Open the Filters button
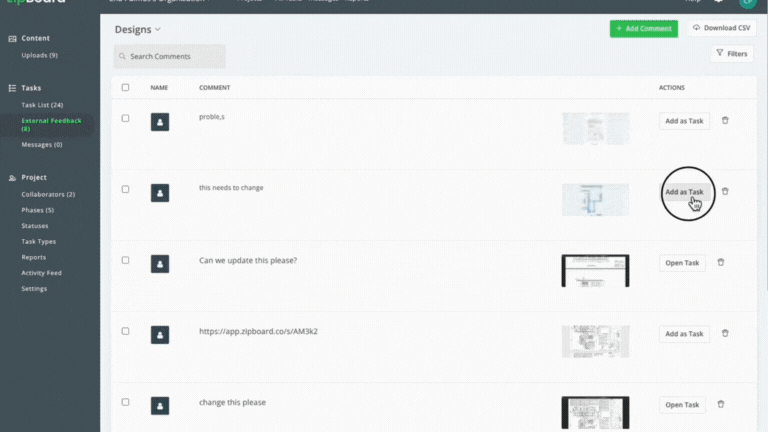Viewport: 768px width, 432px height. 732,53
